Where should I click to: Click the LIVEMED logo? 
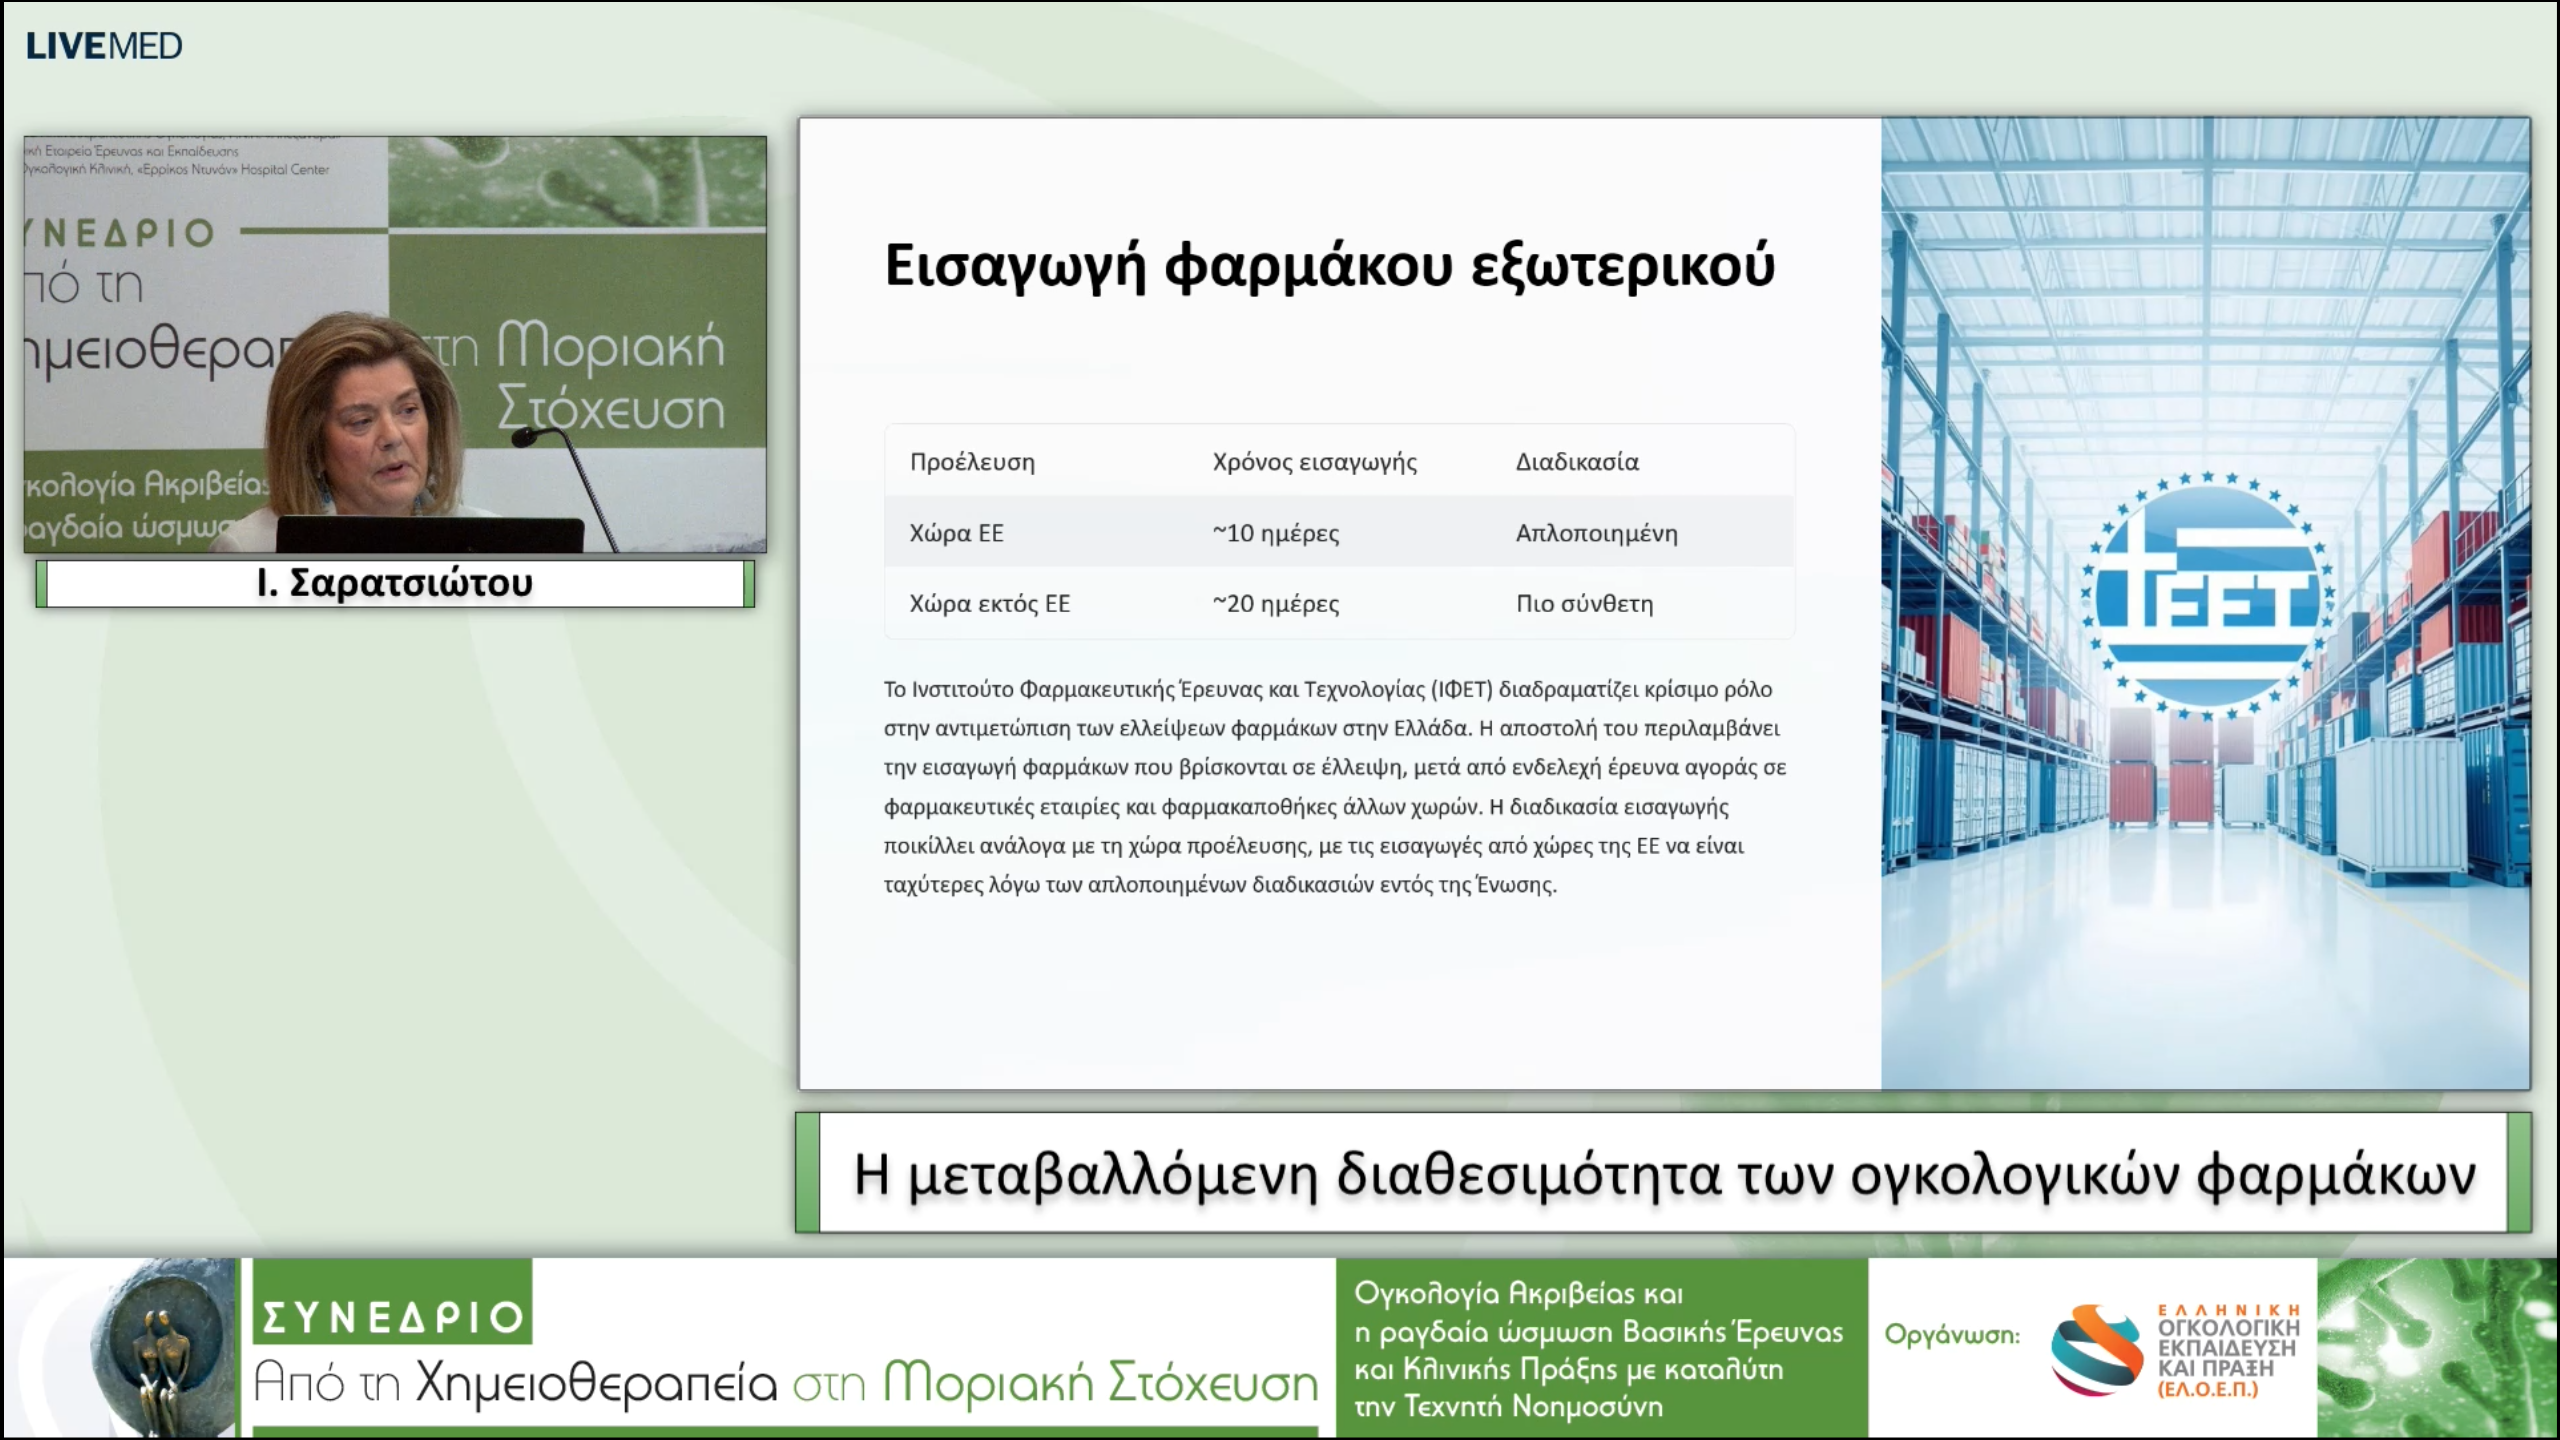pyautogui.click(x=104, y=46)
